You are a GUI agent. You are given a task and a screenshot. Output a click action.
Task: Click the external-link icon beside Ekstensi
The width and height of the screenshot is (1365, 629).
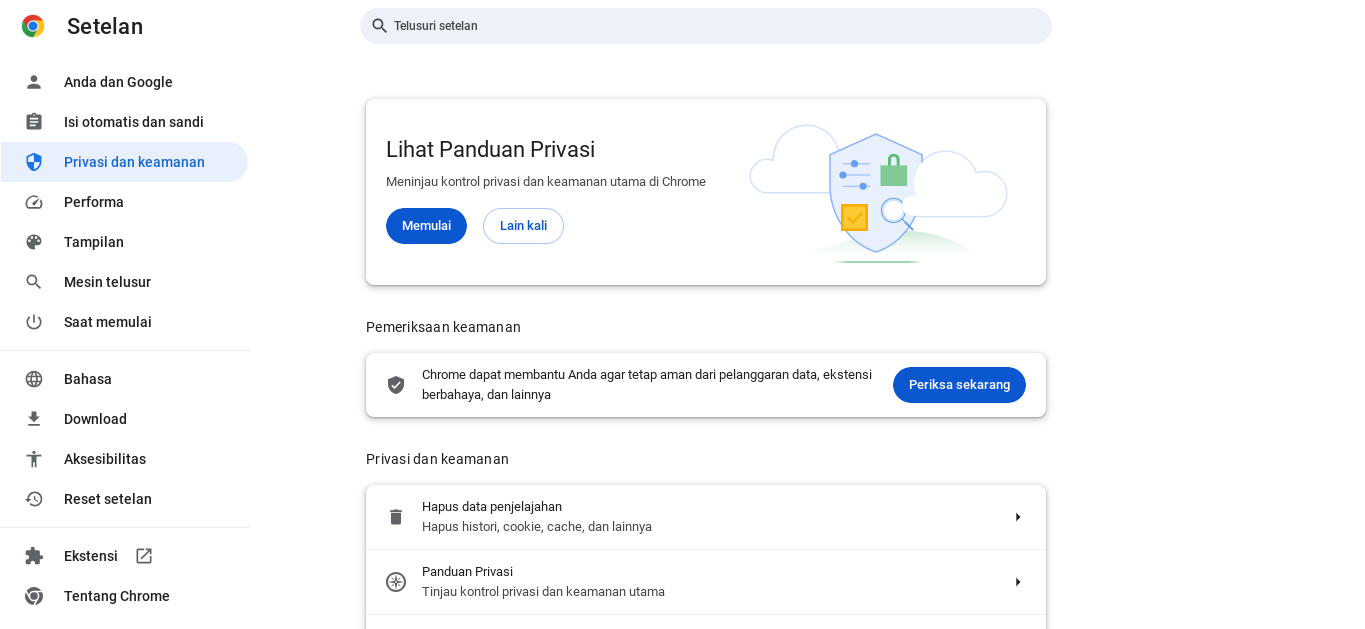click(144, 556)
